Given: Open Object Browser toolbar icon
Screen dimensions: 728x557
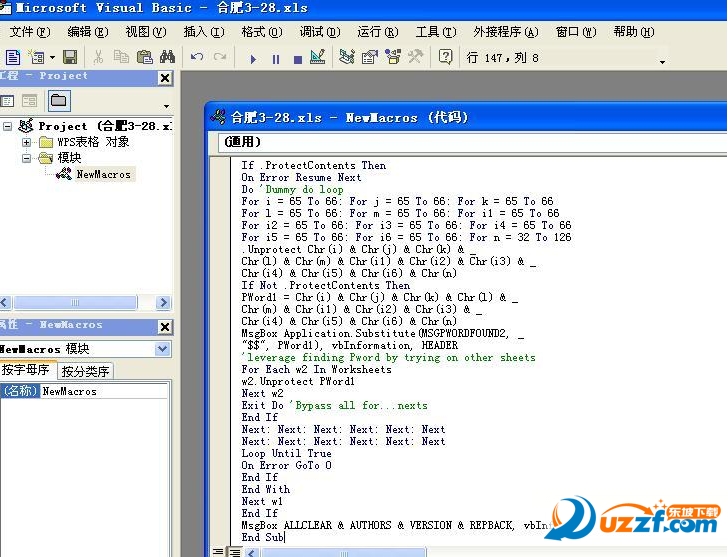Looking at the screenshot, I should click(x=393, y=58).
